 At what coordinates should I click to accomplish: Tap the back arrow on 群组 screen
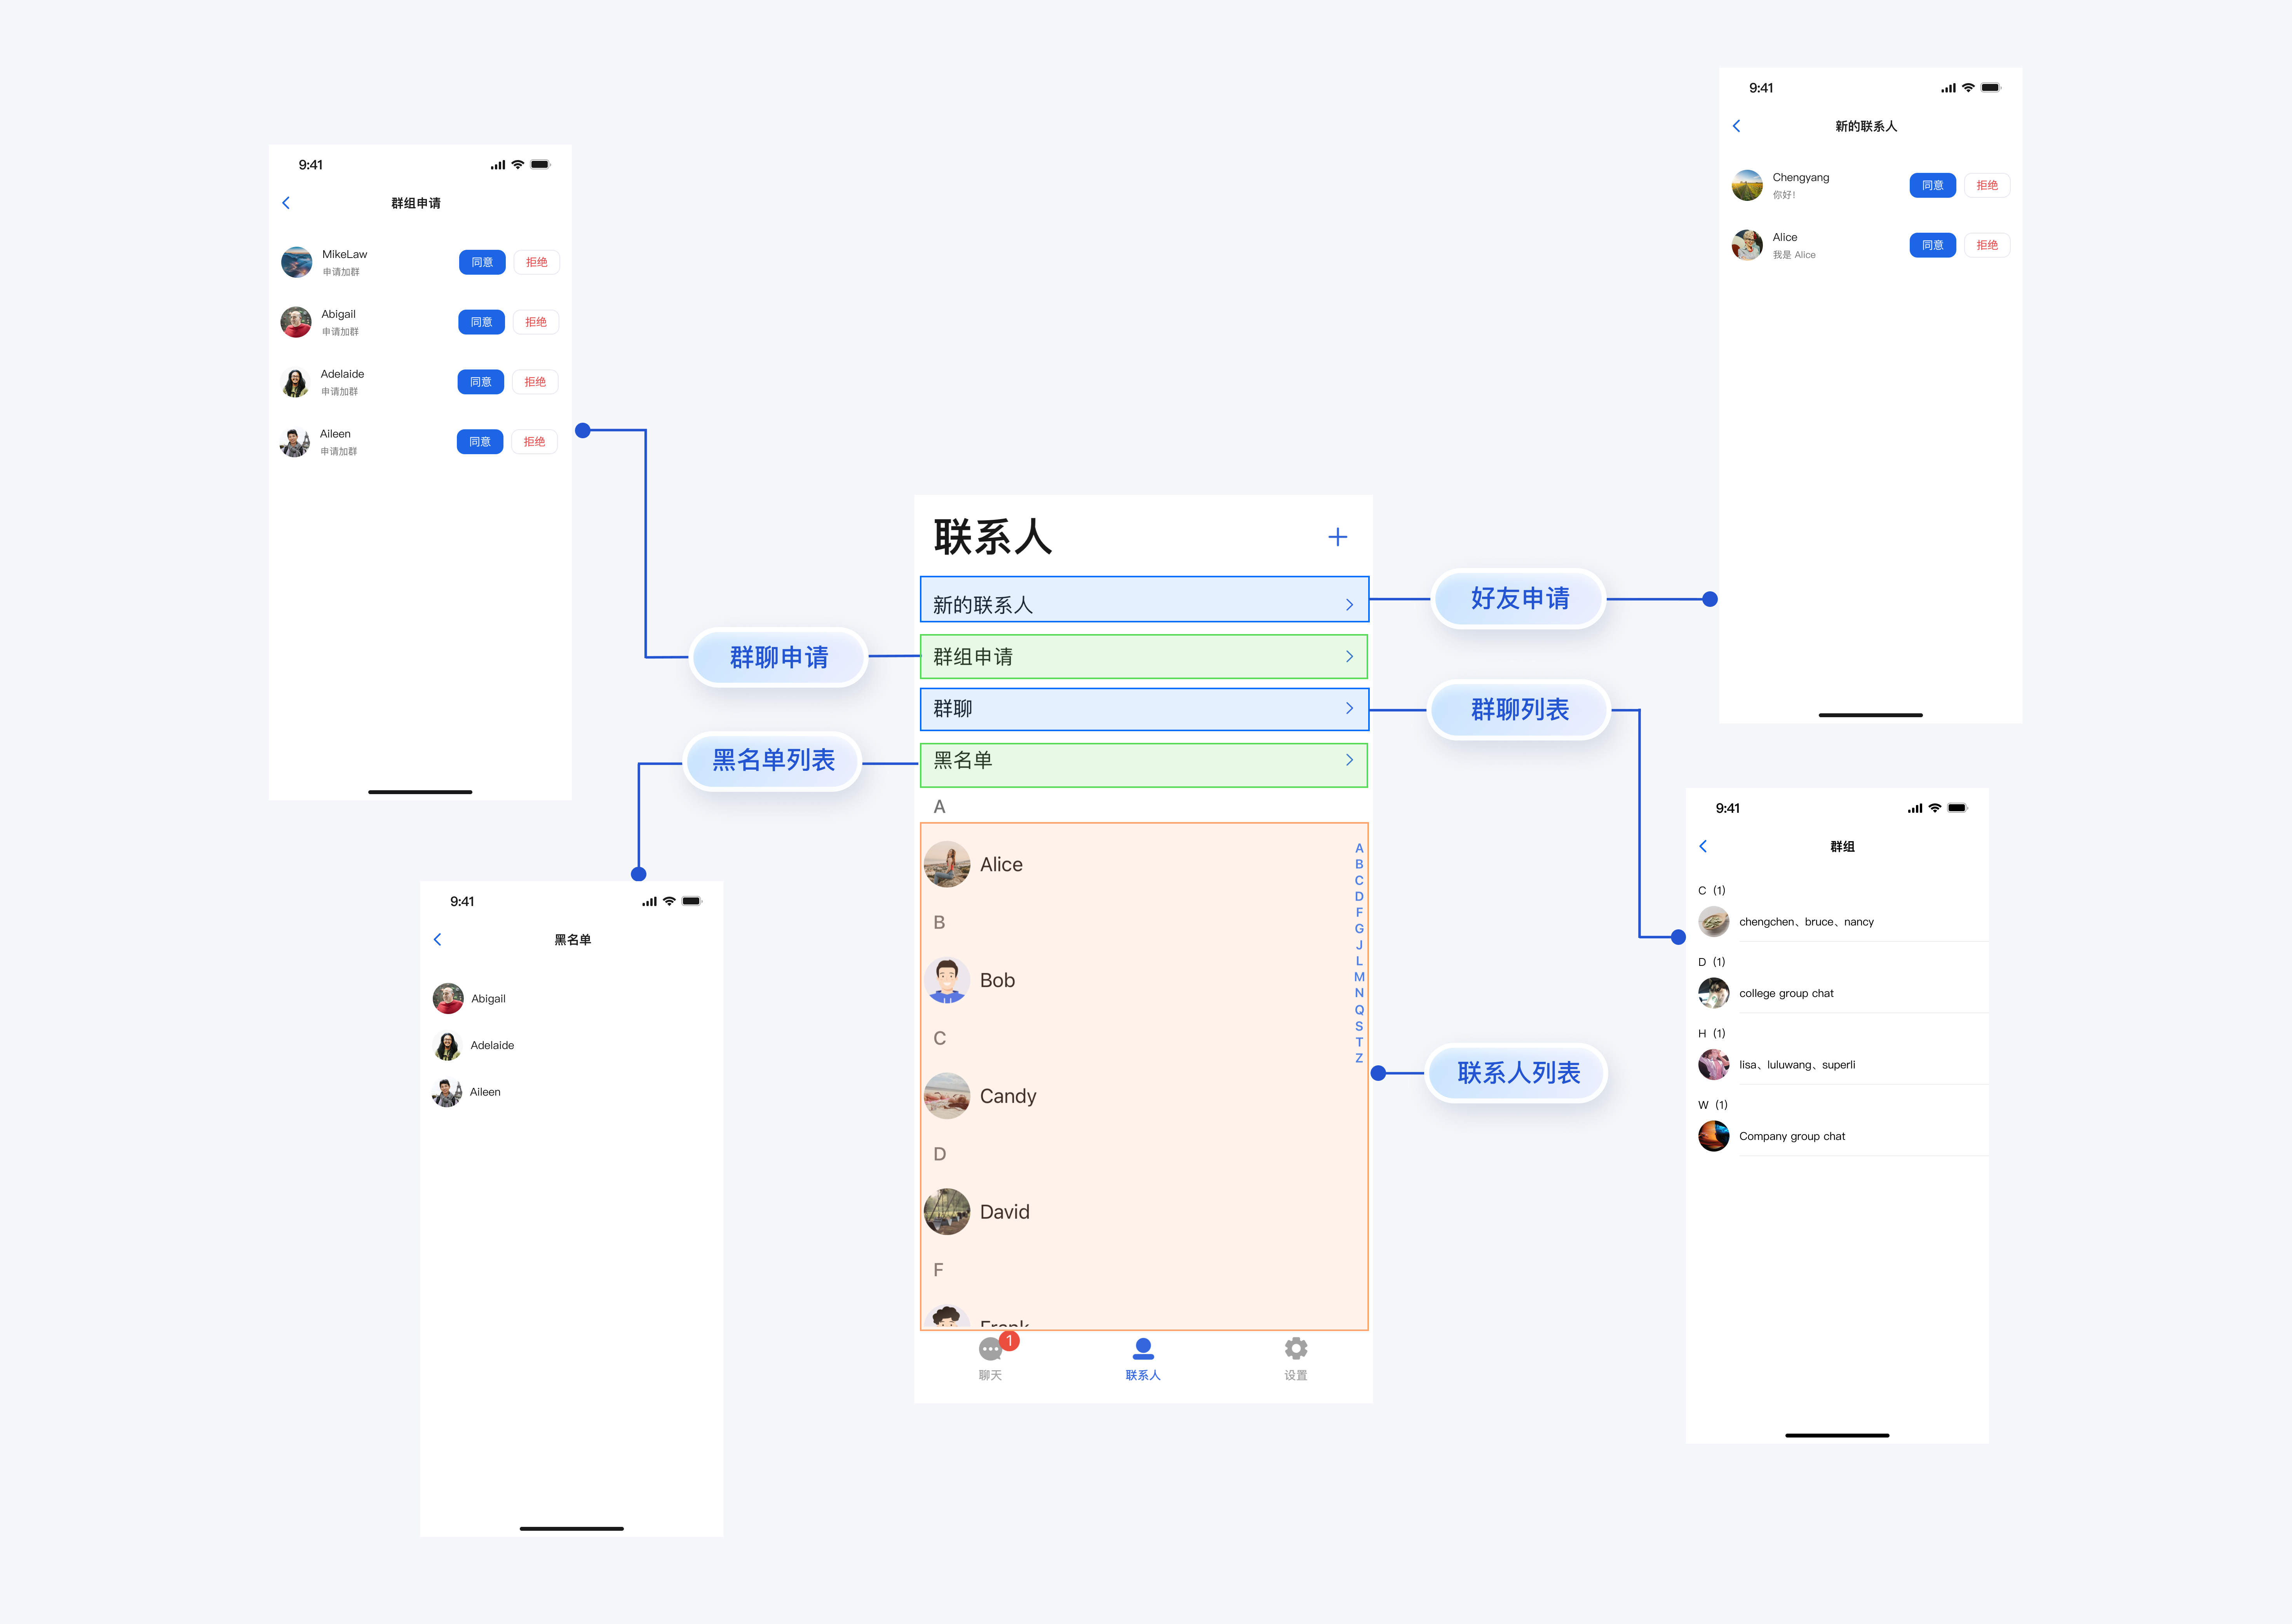[x=1703, y=846]
